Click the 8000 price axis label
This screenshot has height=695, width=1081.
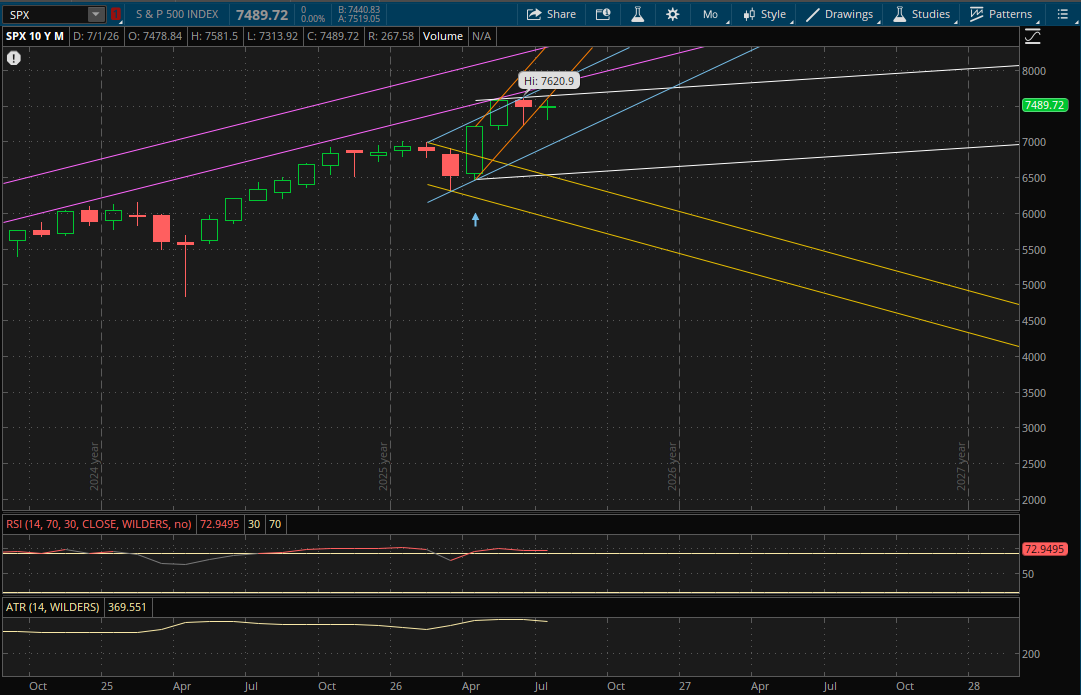click(x=1035, y=71)
